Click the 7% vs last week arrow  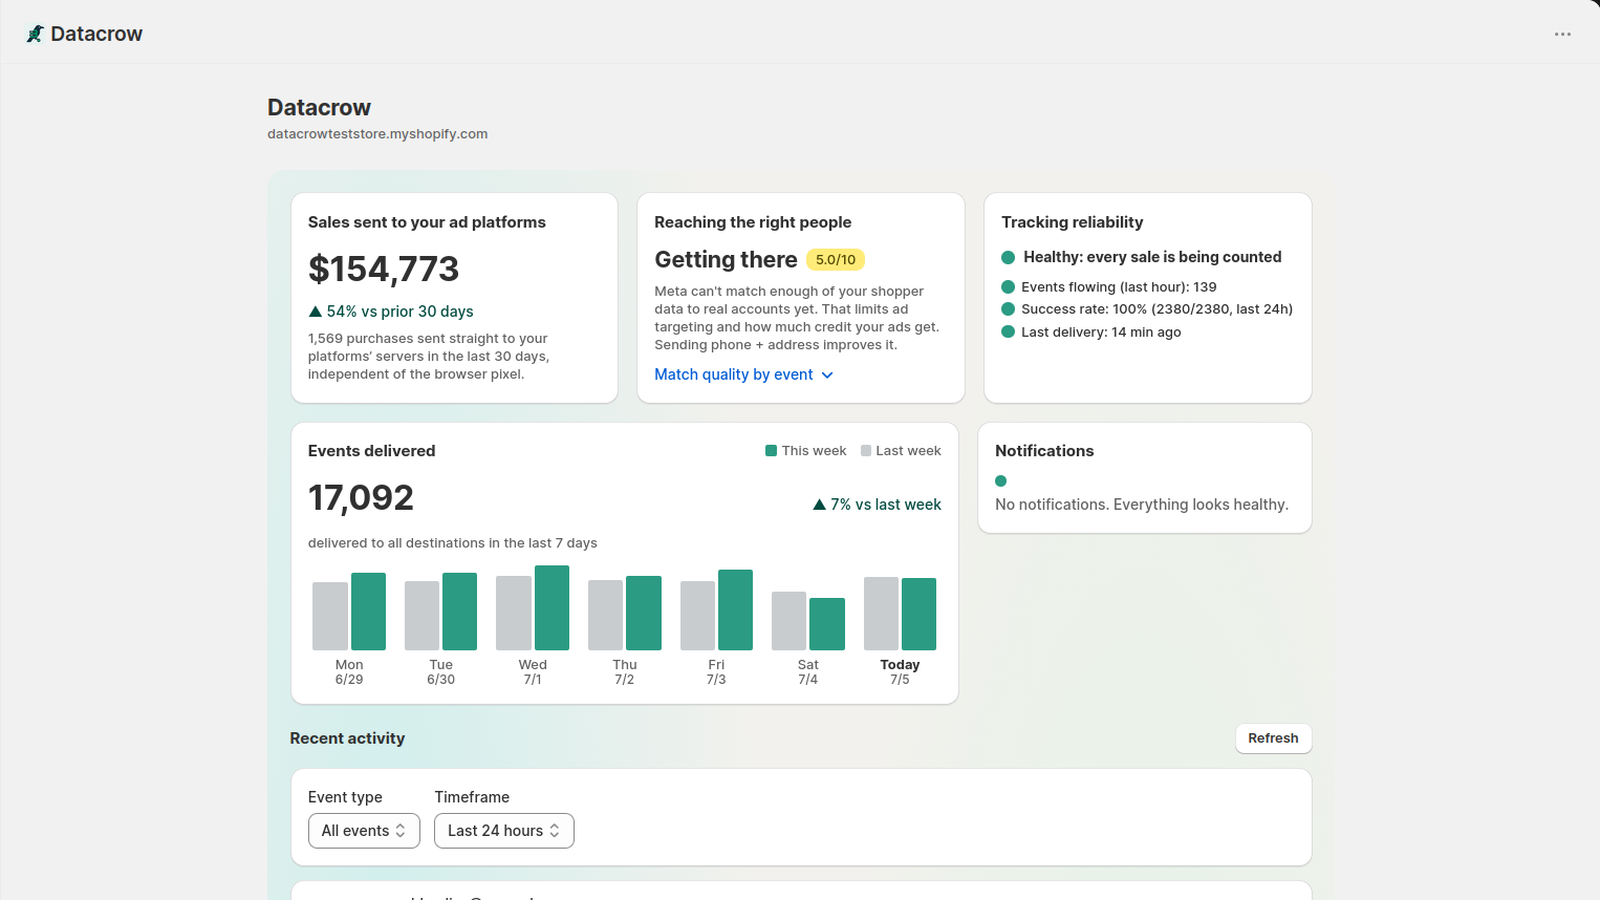tap(819, 505)
